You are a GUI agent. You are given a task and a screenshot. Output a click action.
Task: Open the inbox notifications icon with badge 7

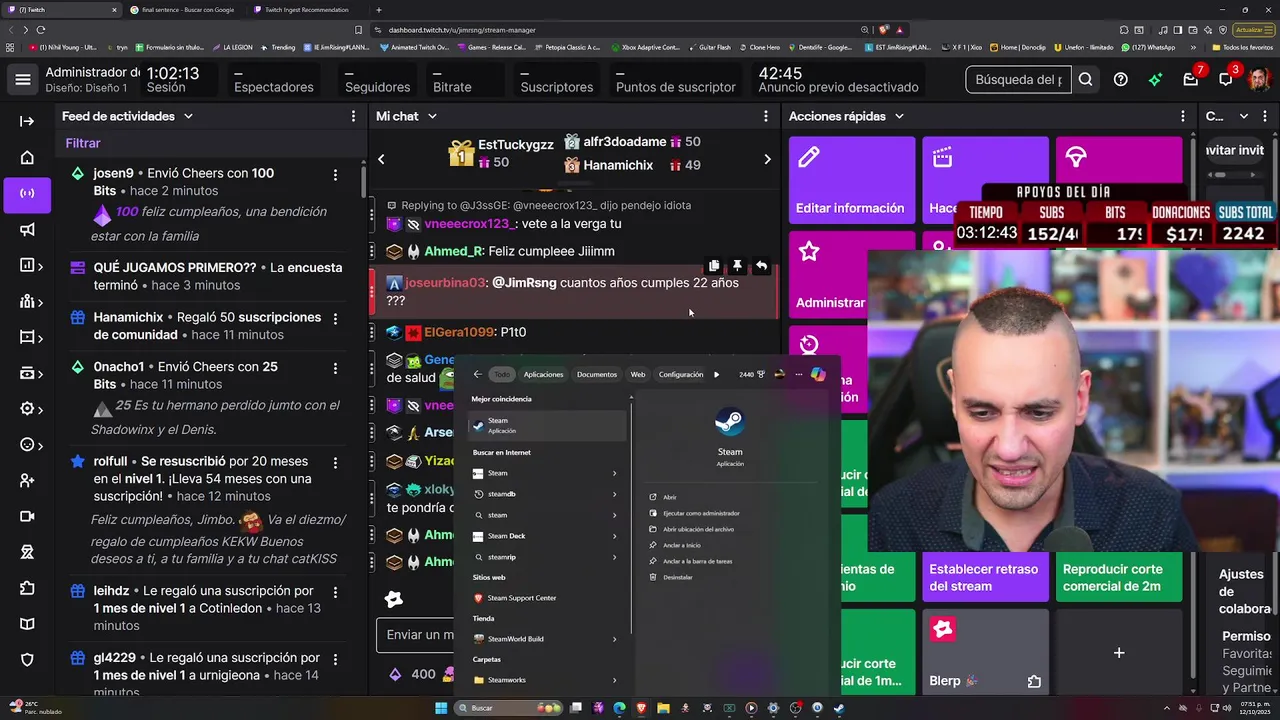tap(1191, 80)
